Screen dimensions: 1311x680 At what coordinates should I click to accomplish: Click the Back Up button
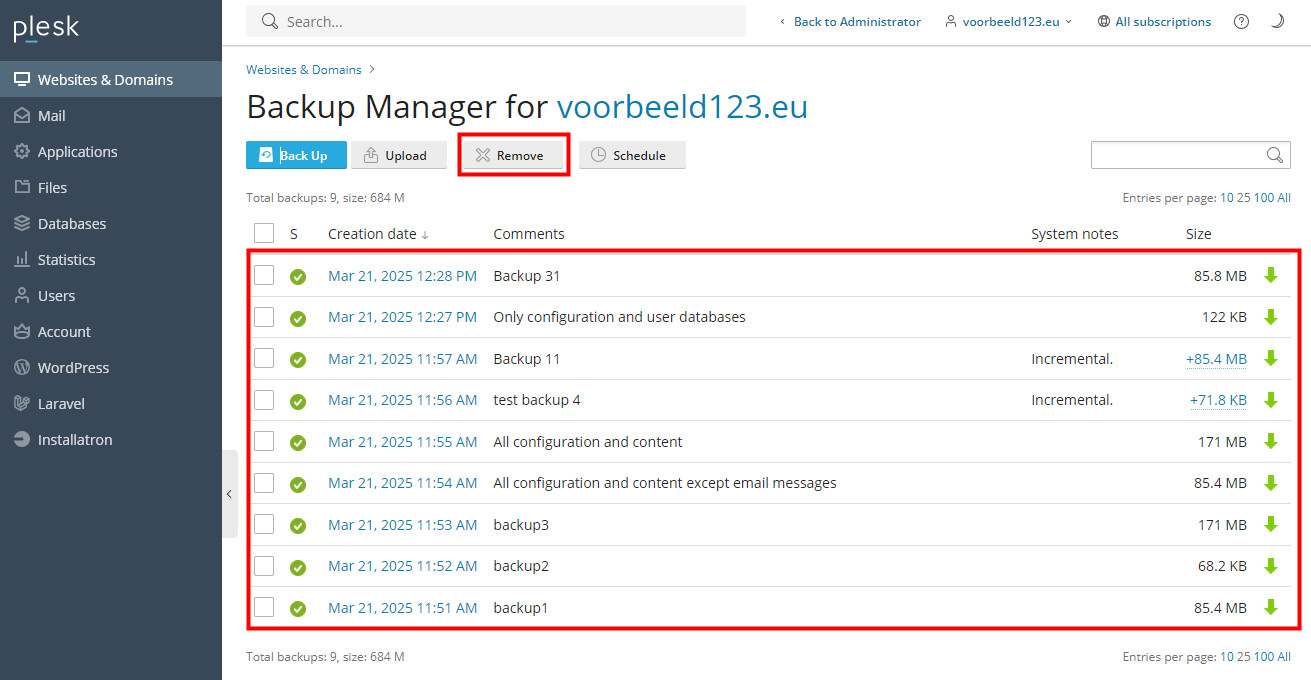pos(296,155)
